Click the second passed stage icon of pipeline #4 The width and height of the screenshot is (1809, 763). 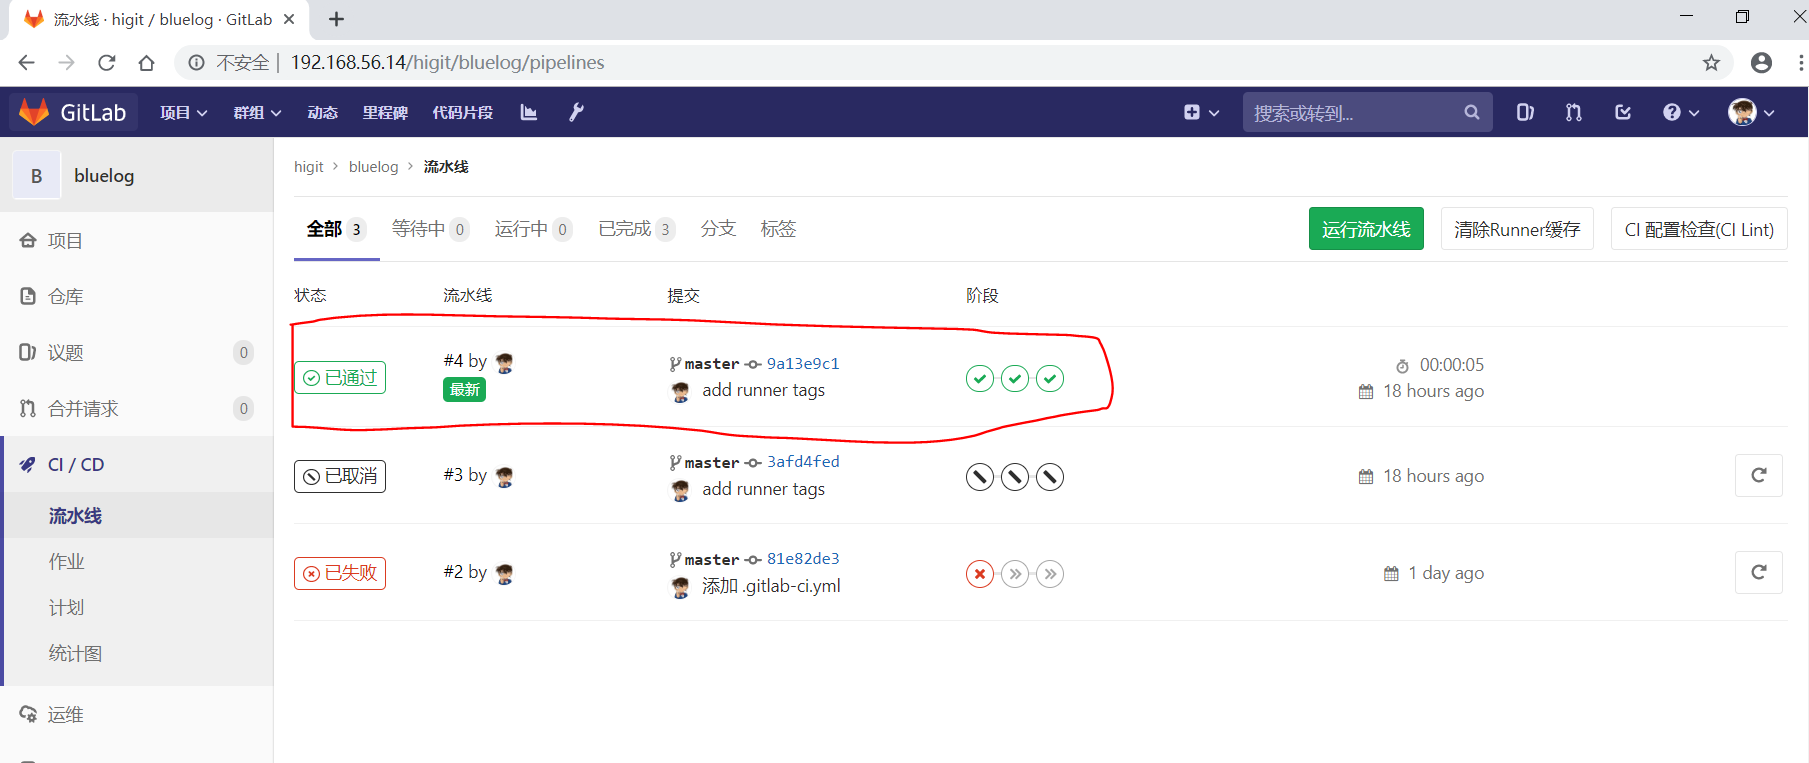click(x=1015, y=378)
